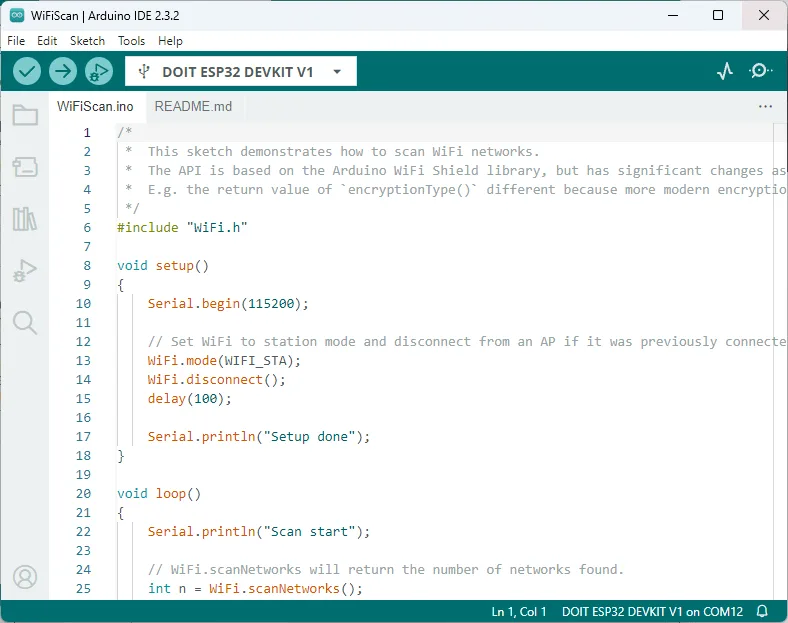Click on Serial.println("Scan start"); line
This screenshot has width=788, height=623.
pos(258,531)
